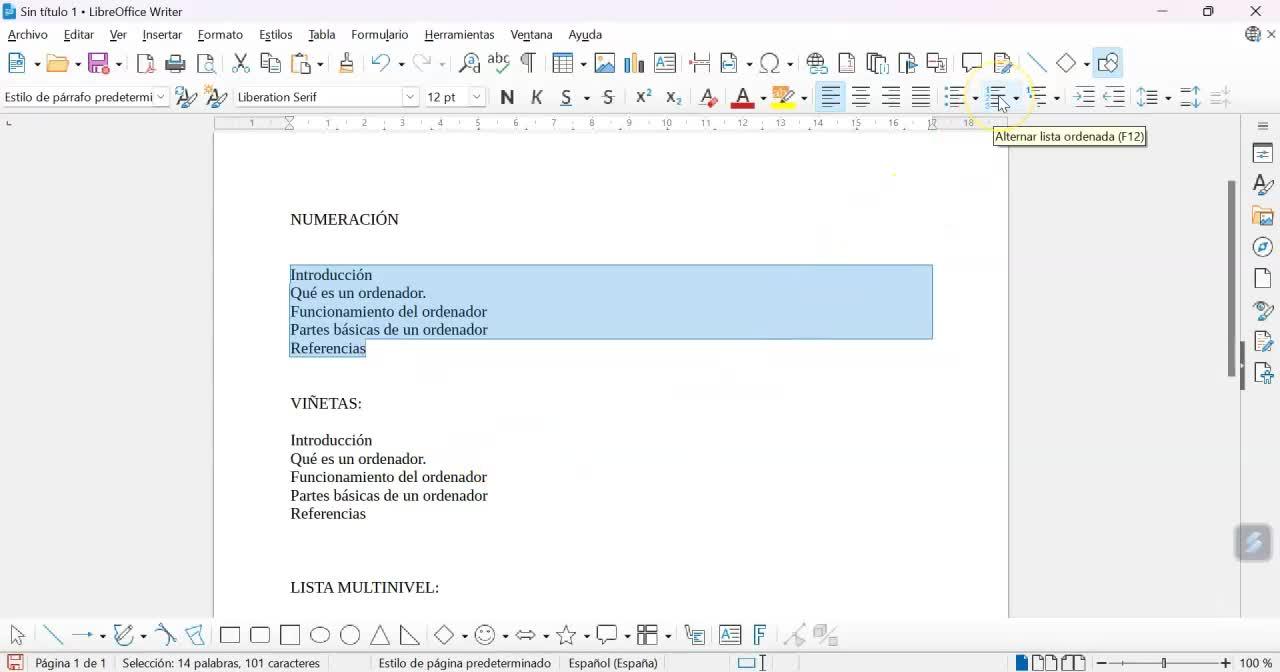Expand the underline style dropdown arrow

(x=587, y=98)
